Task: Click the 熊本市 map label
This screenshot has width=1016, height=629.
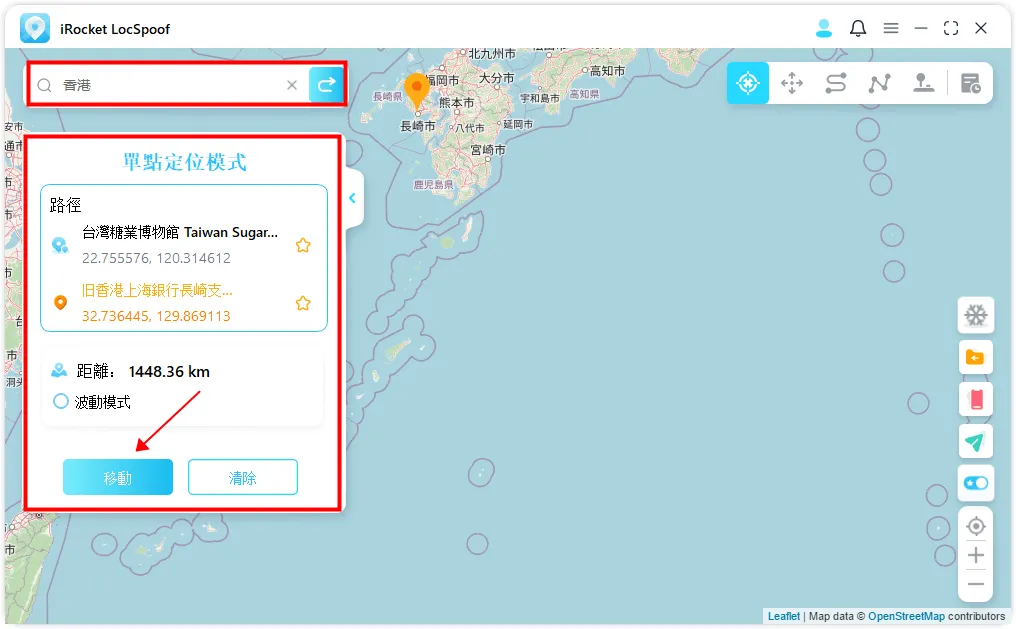Action: point(456,102)
